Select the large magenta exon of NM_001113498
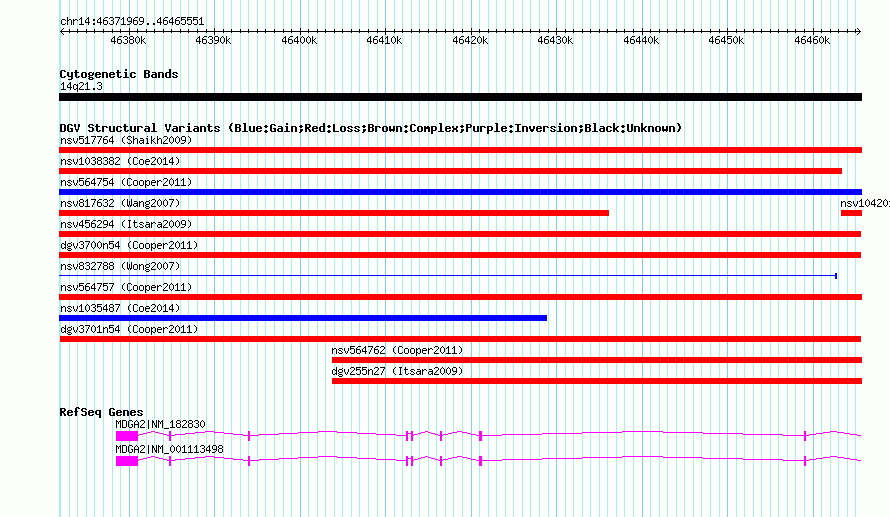This screenshot has height=517, width=890. [127, 461]
